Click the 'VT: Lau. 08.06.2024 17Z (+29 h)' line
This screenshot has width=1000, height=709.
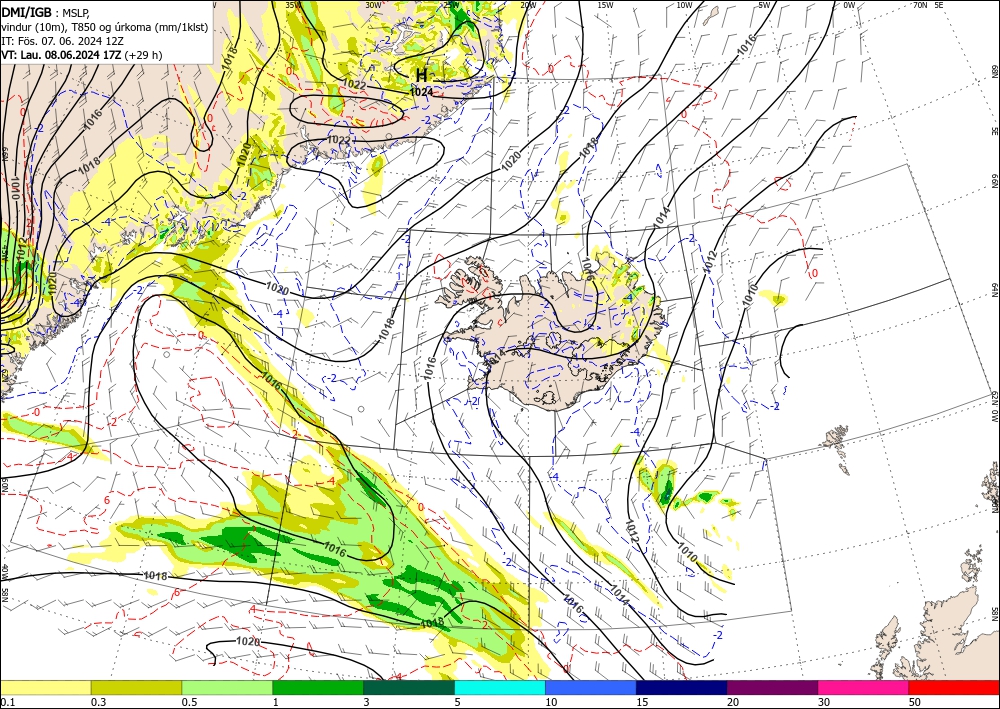82,55
